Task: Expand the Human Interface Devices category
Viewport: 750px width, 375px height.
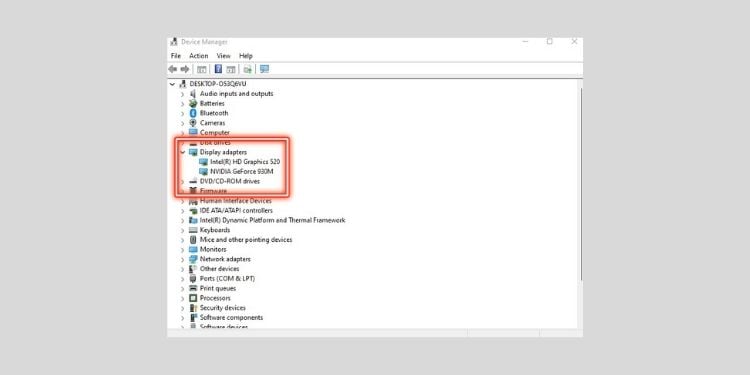Action: [182, 201]
